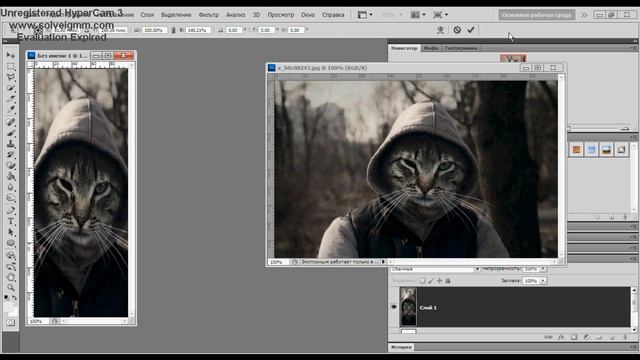Open status bar info arrow in large document
This screenshot has height=360, width=640.
click(x=383, y=262)
